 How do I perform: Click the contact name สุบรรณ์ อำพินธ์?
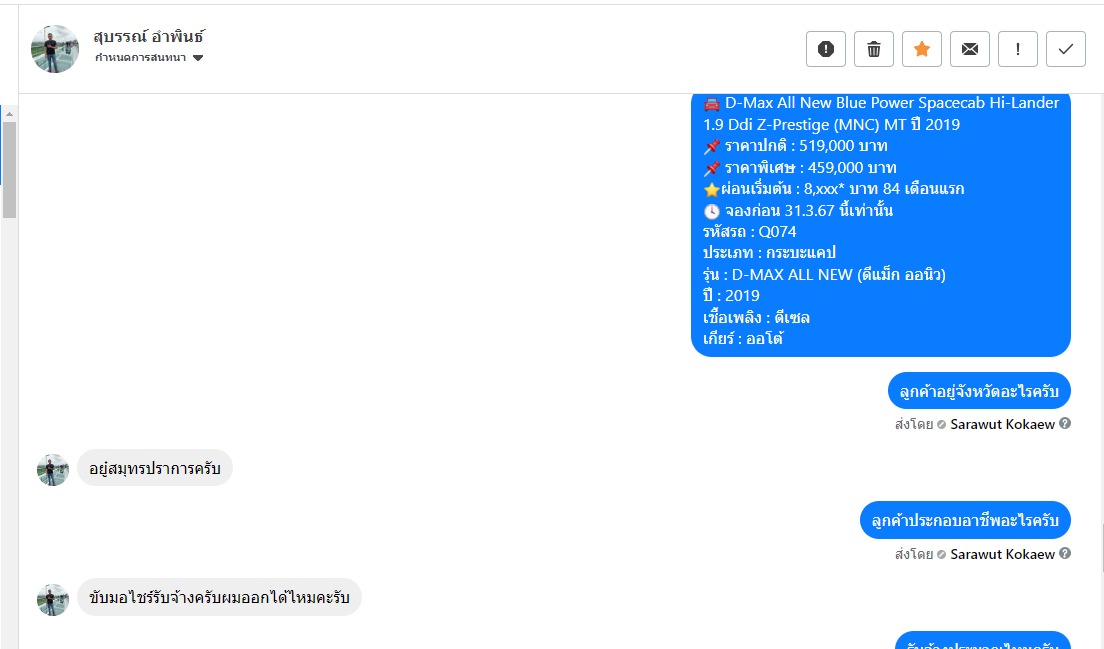click(149, 37)
